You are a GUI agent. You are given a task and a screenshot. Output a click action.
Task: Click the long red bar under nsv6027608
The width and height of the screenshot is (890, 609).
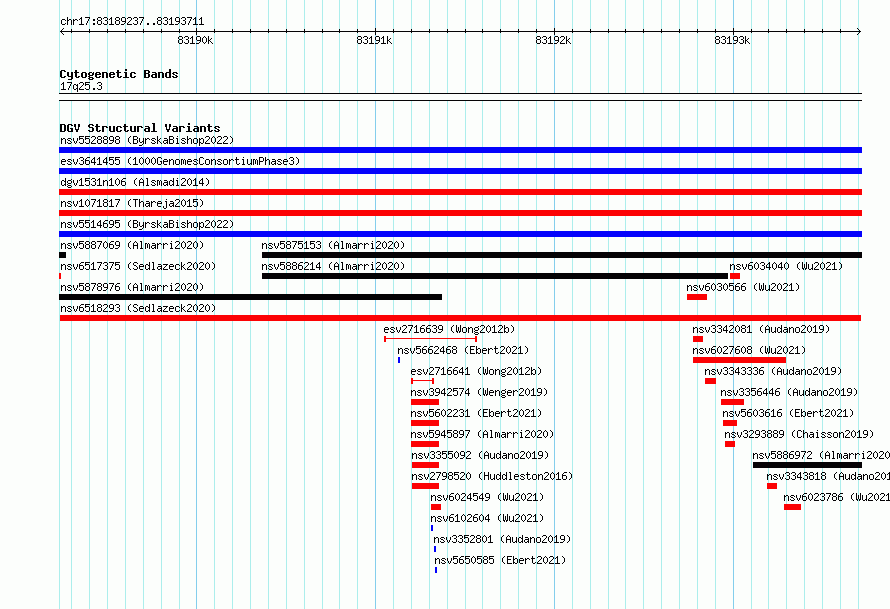[x=740, y=360]
